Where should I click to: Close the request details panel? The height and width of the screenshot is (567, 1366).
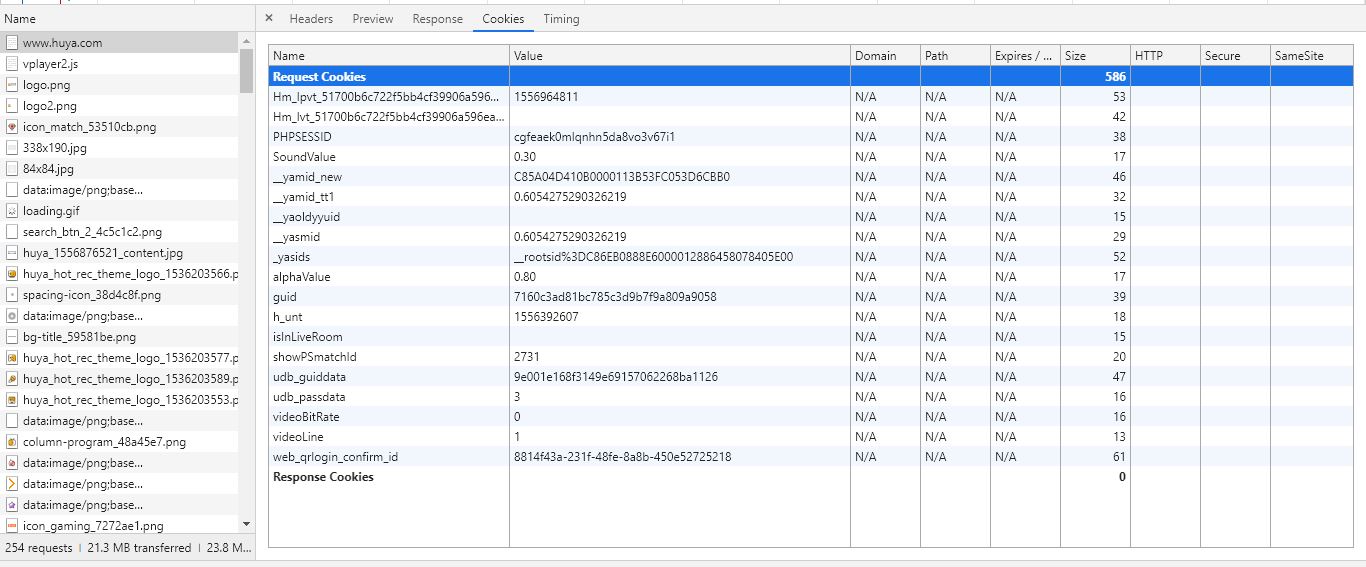point(269,18)
